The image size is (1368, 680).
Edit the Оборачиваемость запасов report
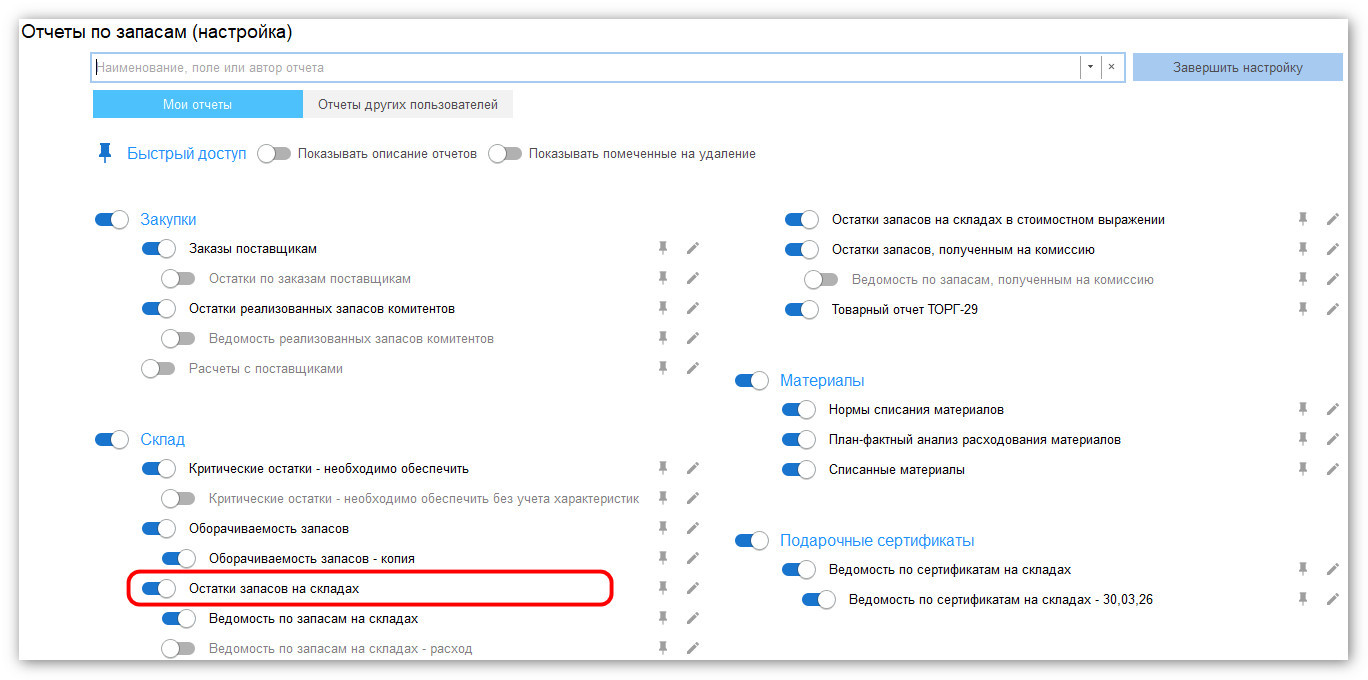(x=692, y=528)
